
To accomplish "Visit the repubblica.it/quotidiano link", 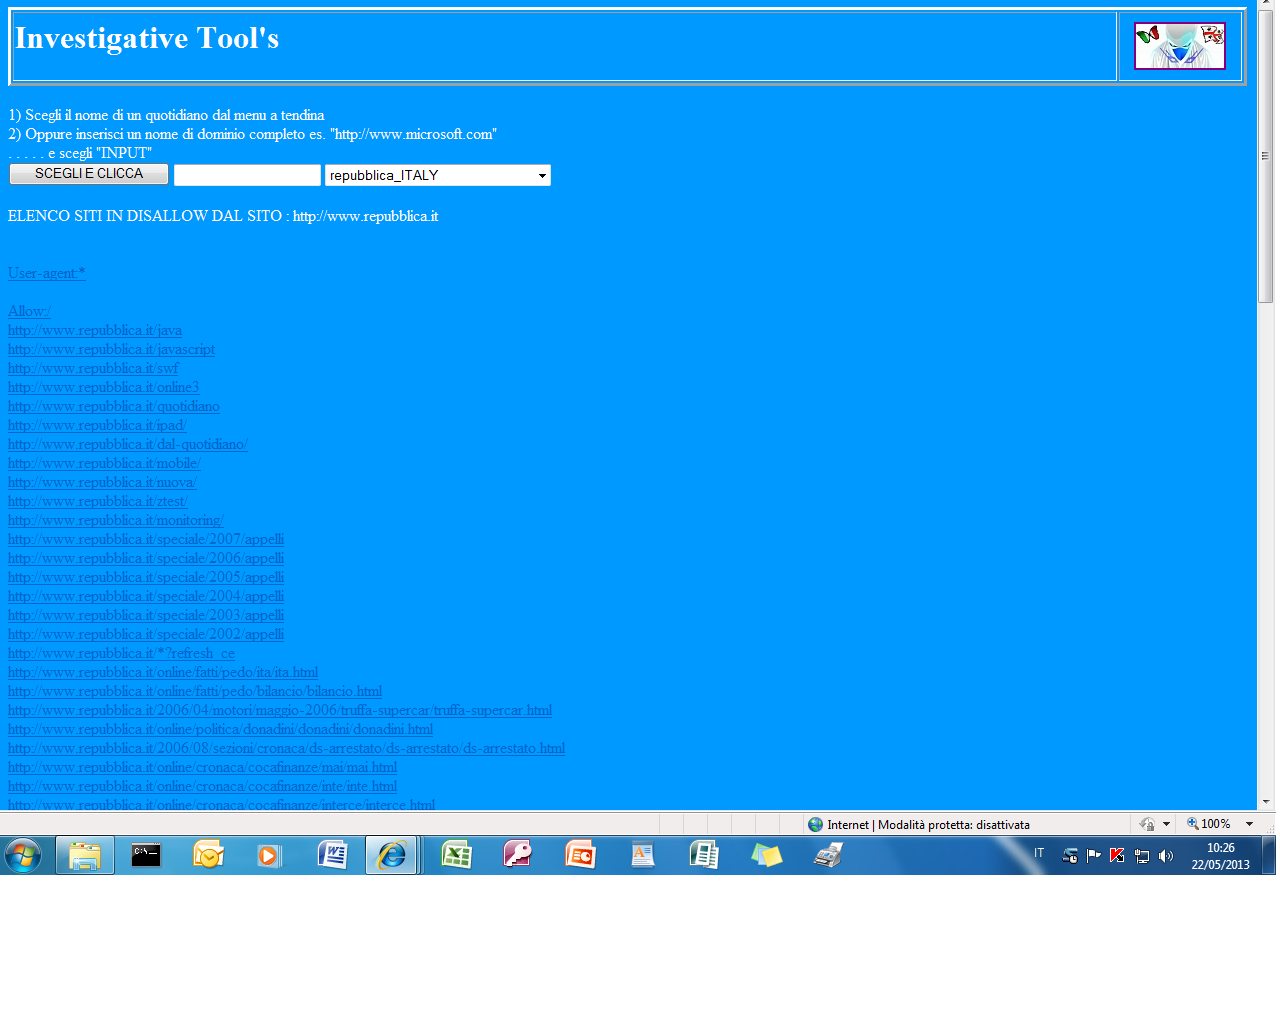I will (x=114, y=406).
